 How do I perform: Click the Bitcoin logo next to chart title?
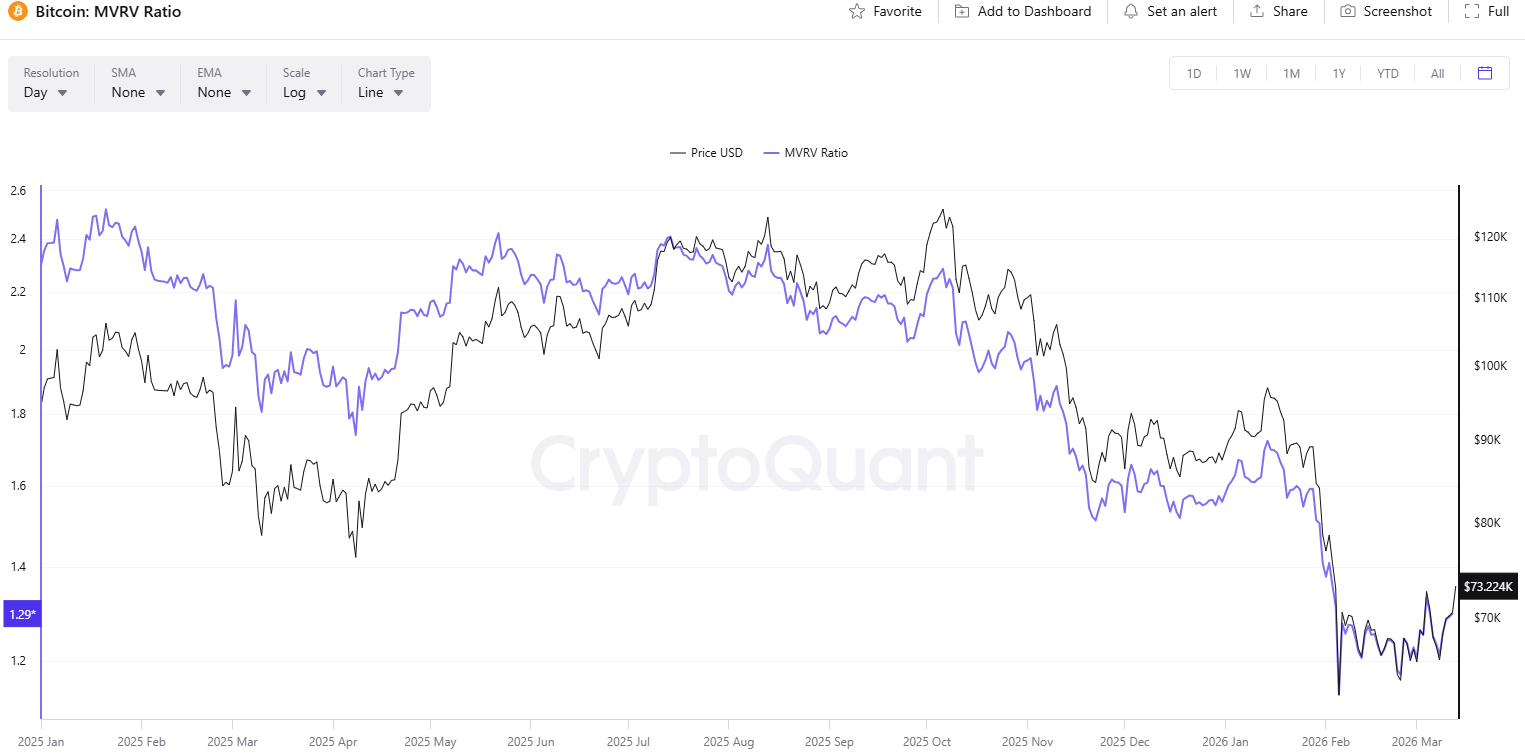[x=17, y=11]
